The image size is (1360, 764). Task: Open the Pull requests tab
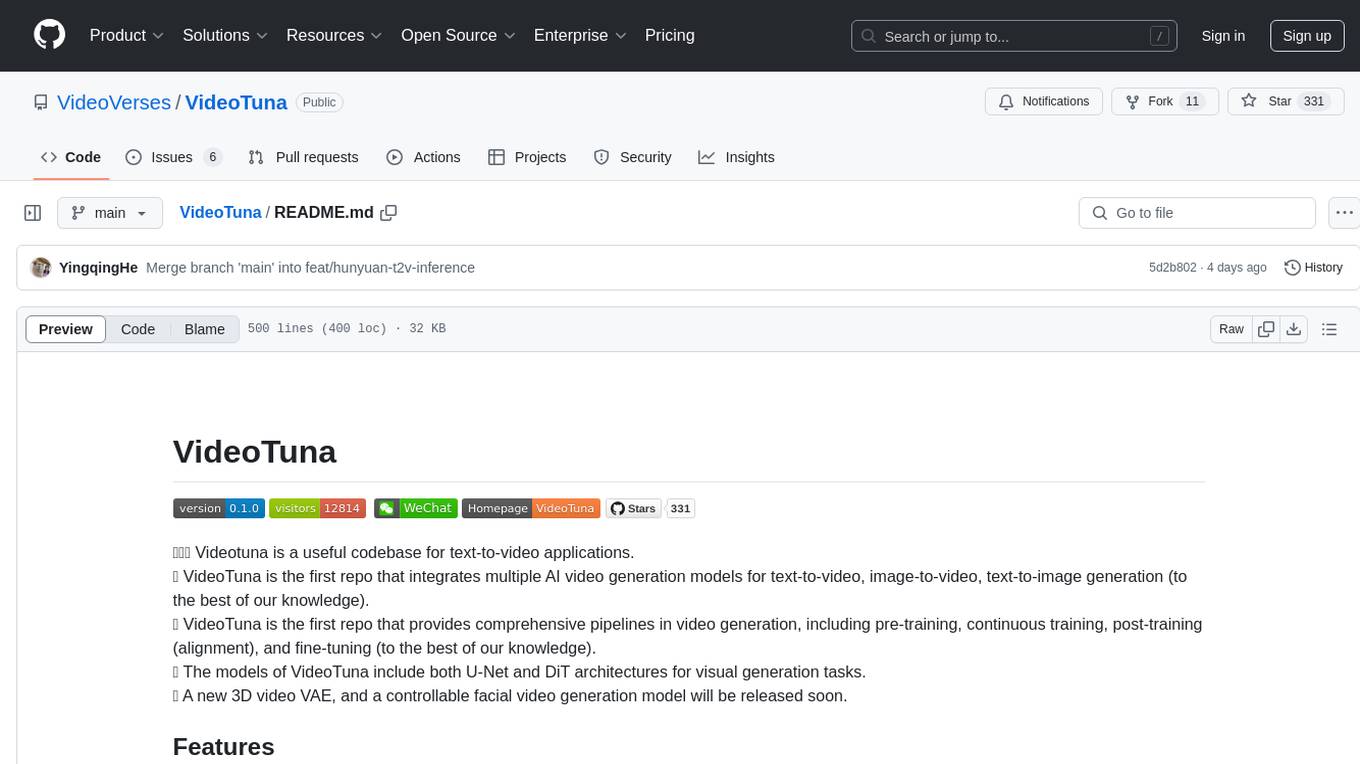click(x=303, y=157)
